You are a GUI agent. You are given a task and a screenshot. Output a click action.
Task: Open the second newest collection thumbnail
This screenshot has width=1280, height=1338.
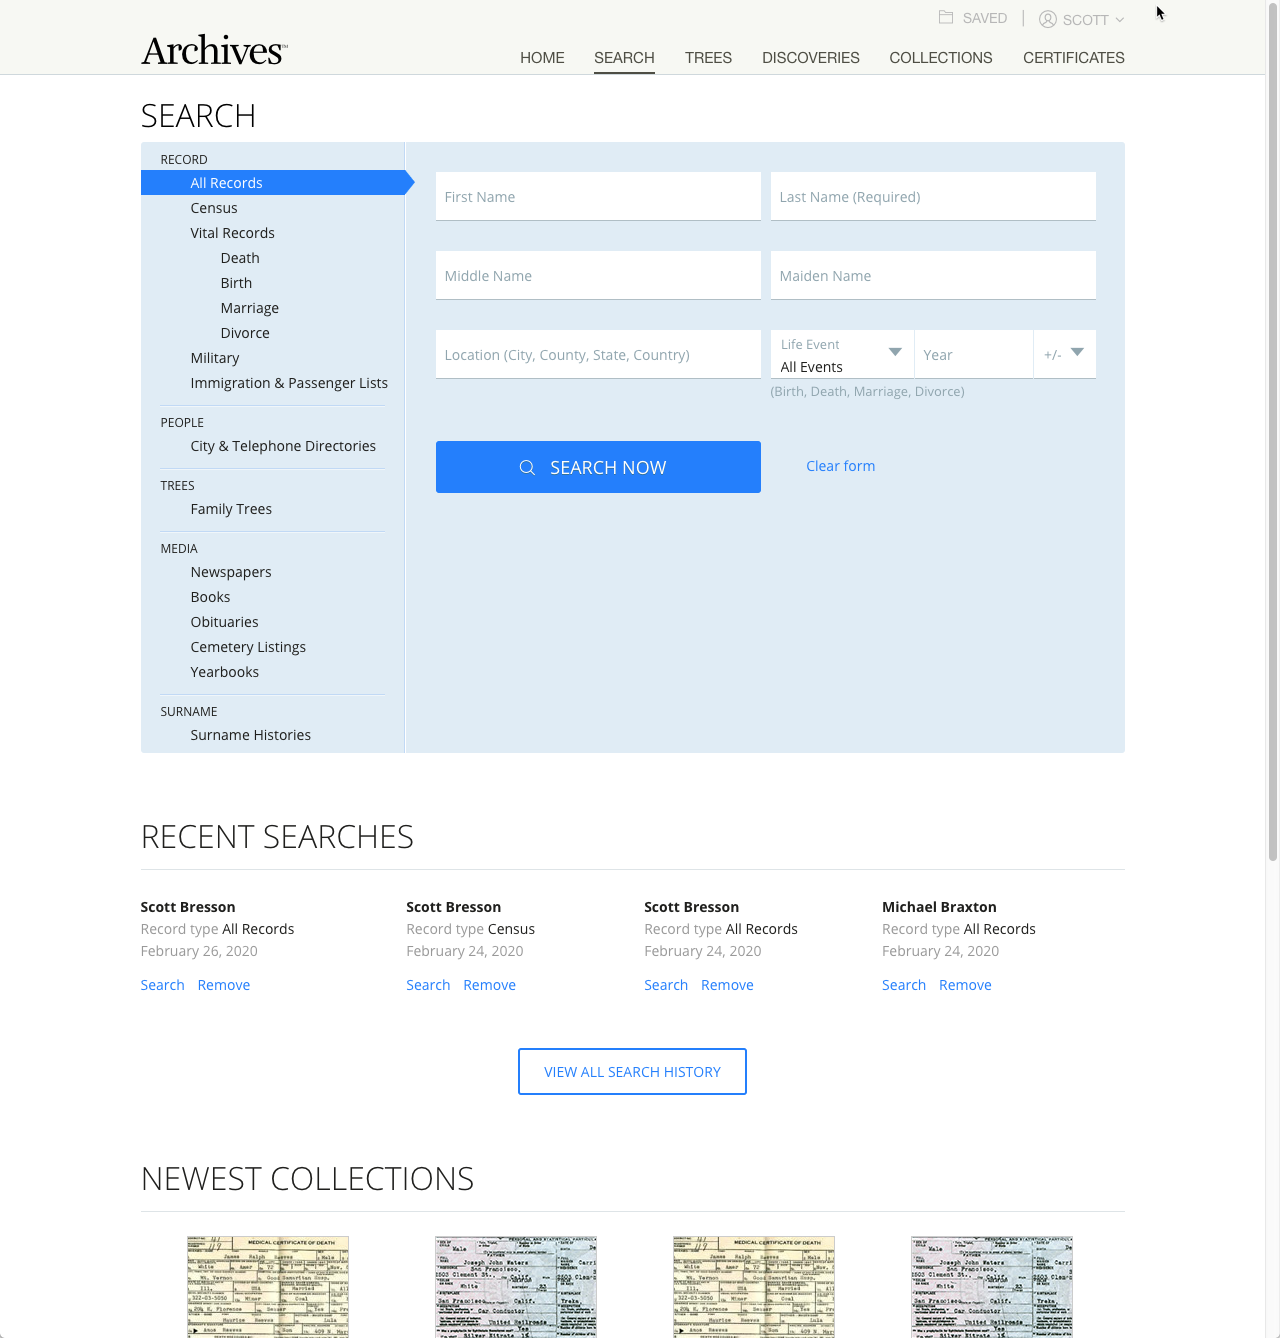(516, 1287)
